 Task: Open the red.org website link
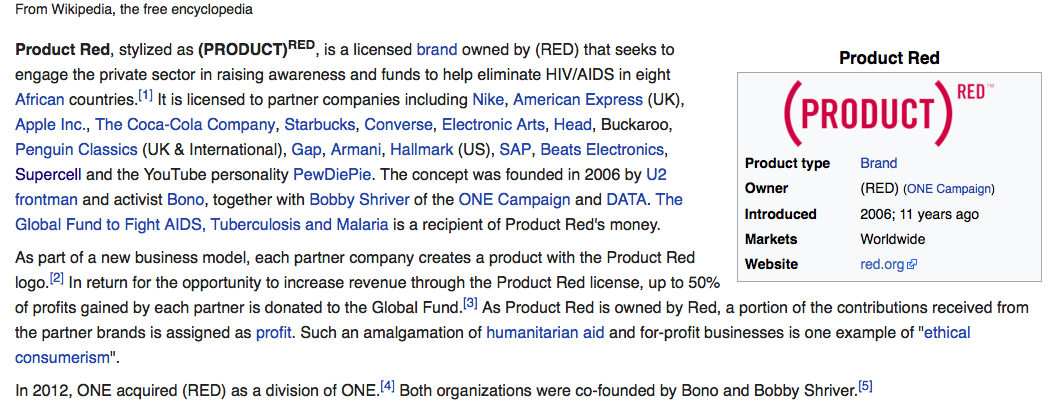coord(883,264)
